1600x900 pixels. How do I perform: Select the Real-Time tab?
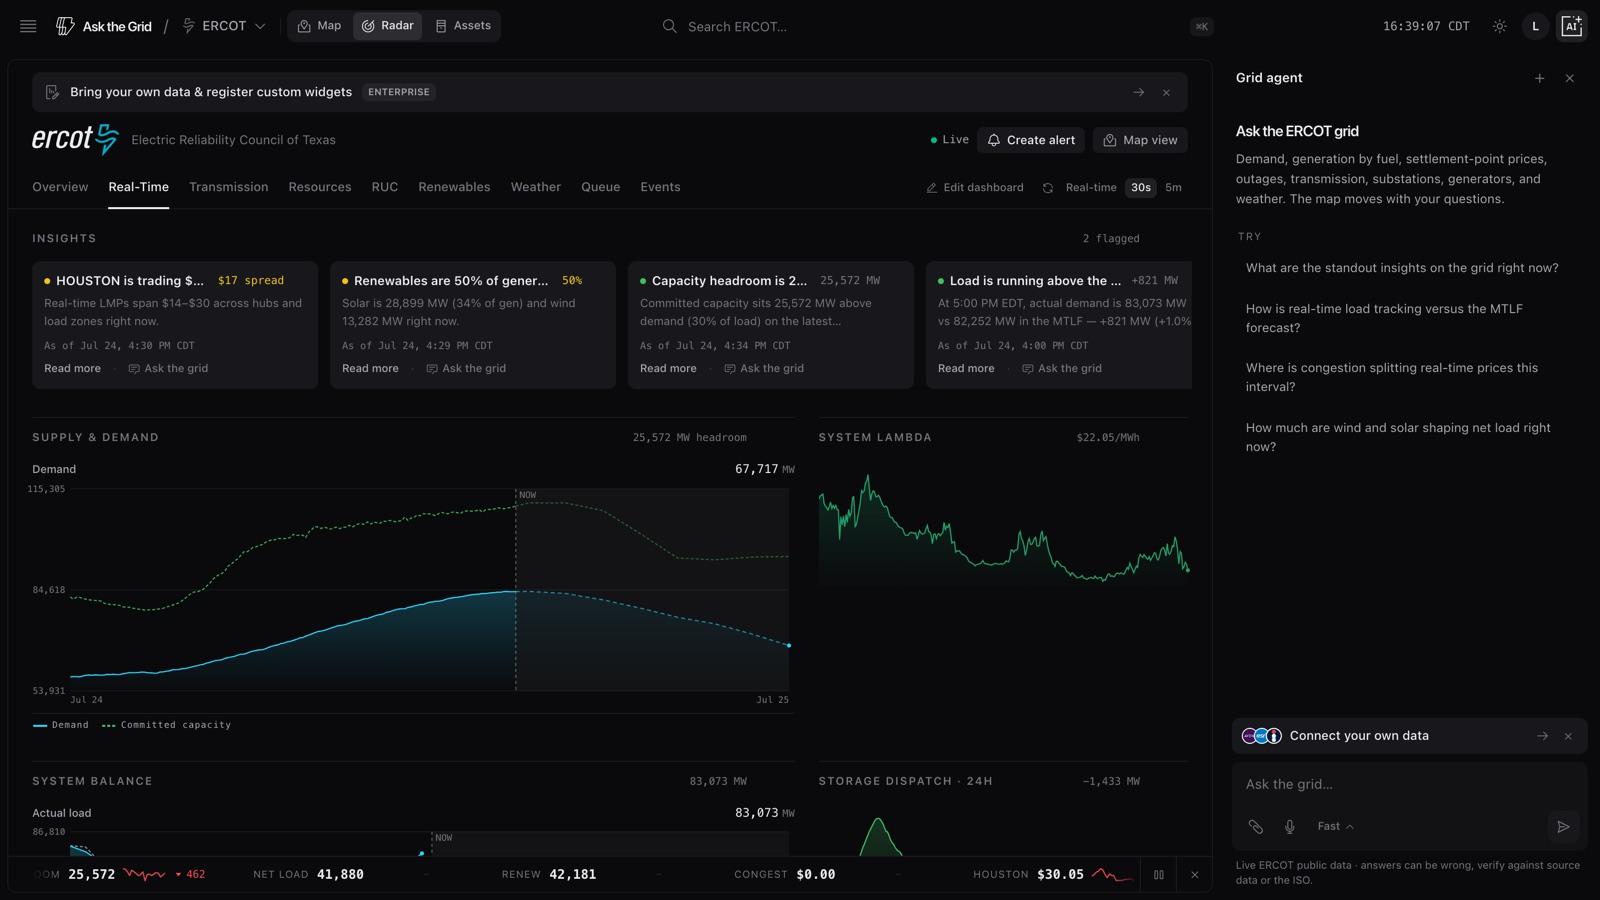[x=139, y=187]
